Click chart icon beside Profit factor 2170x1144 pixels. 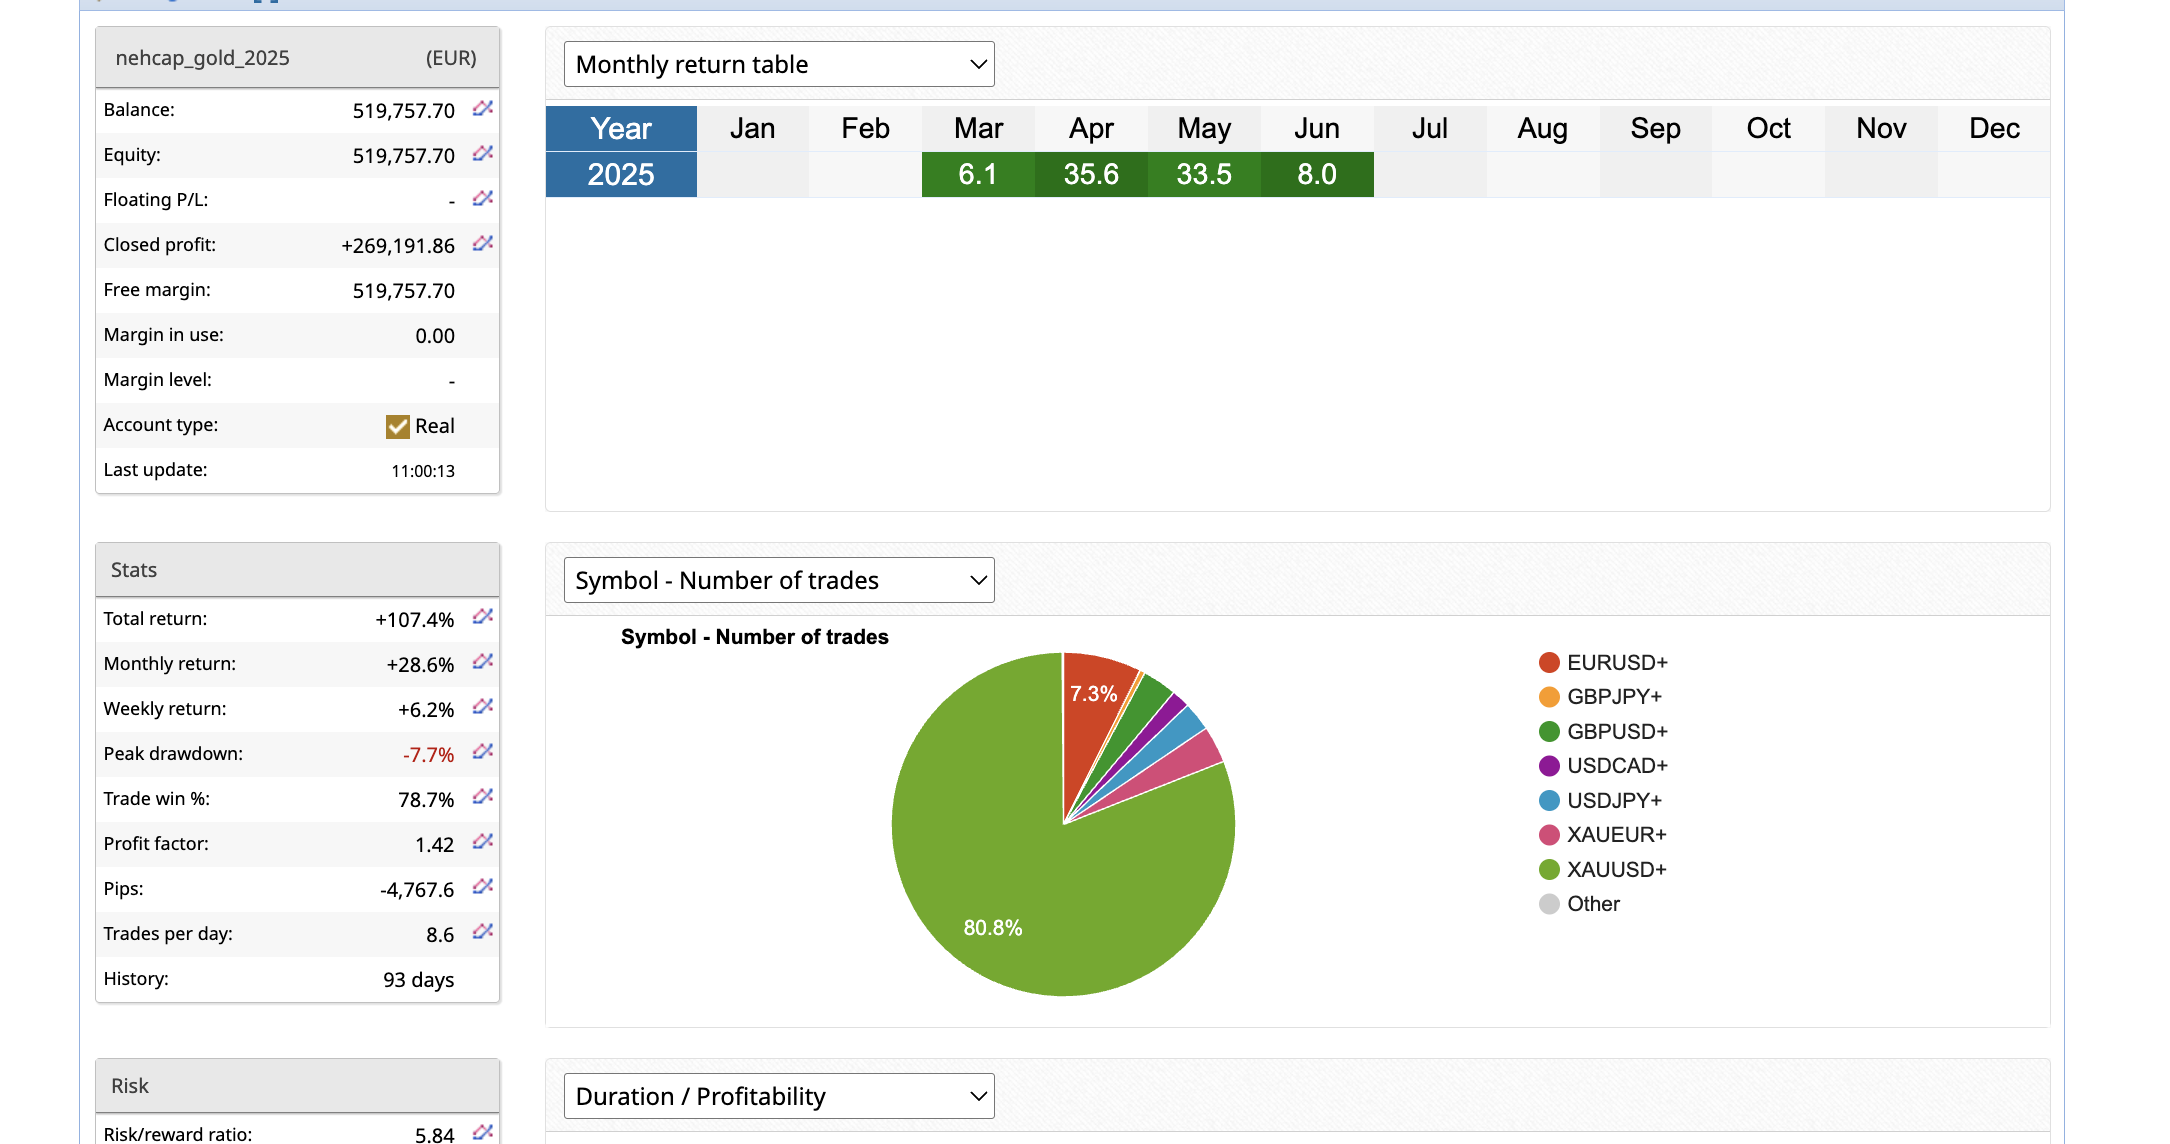(x=483, y=841)
